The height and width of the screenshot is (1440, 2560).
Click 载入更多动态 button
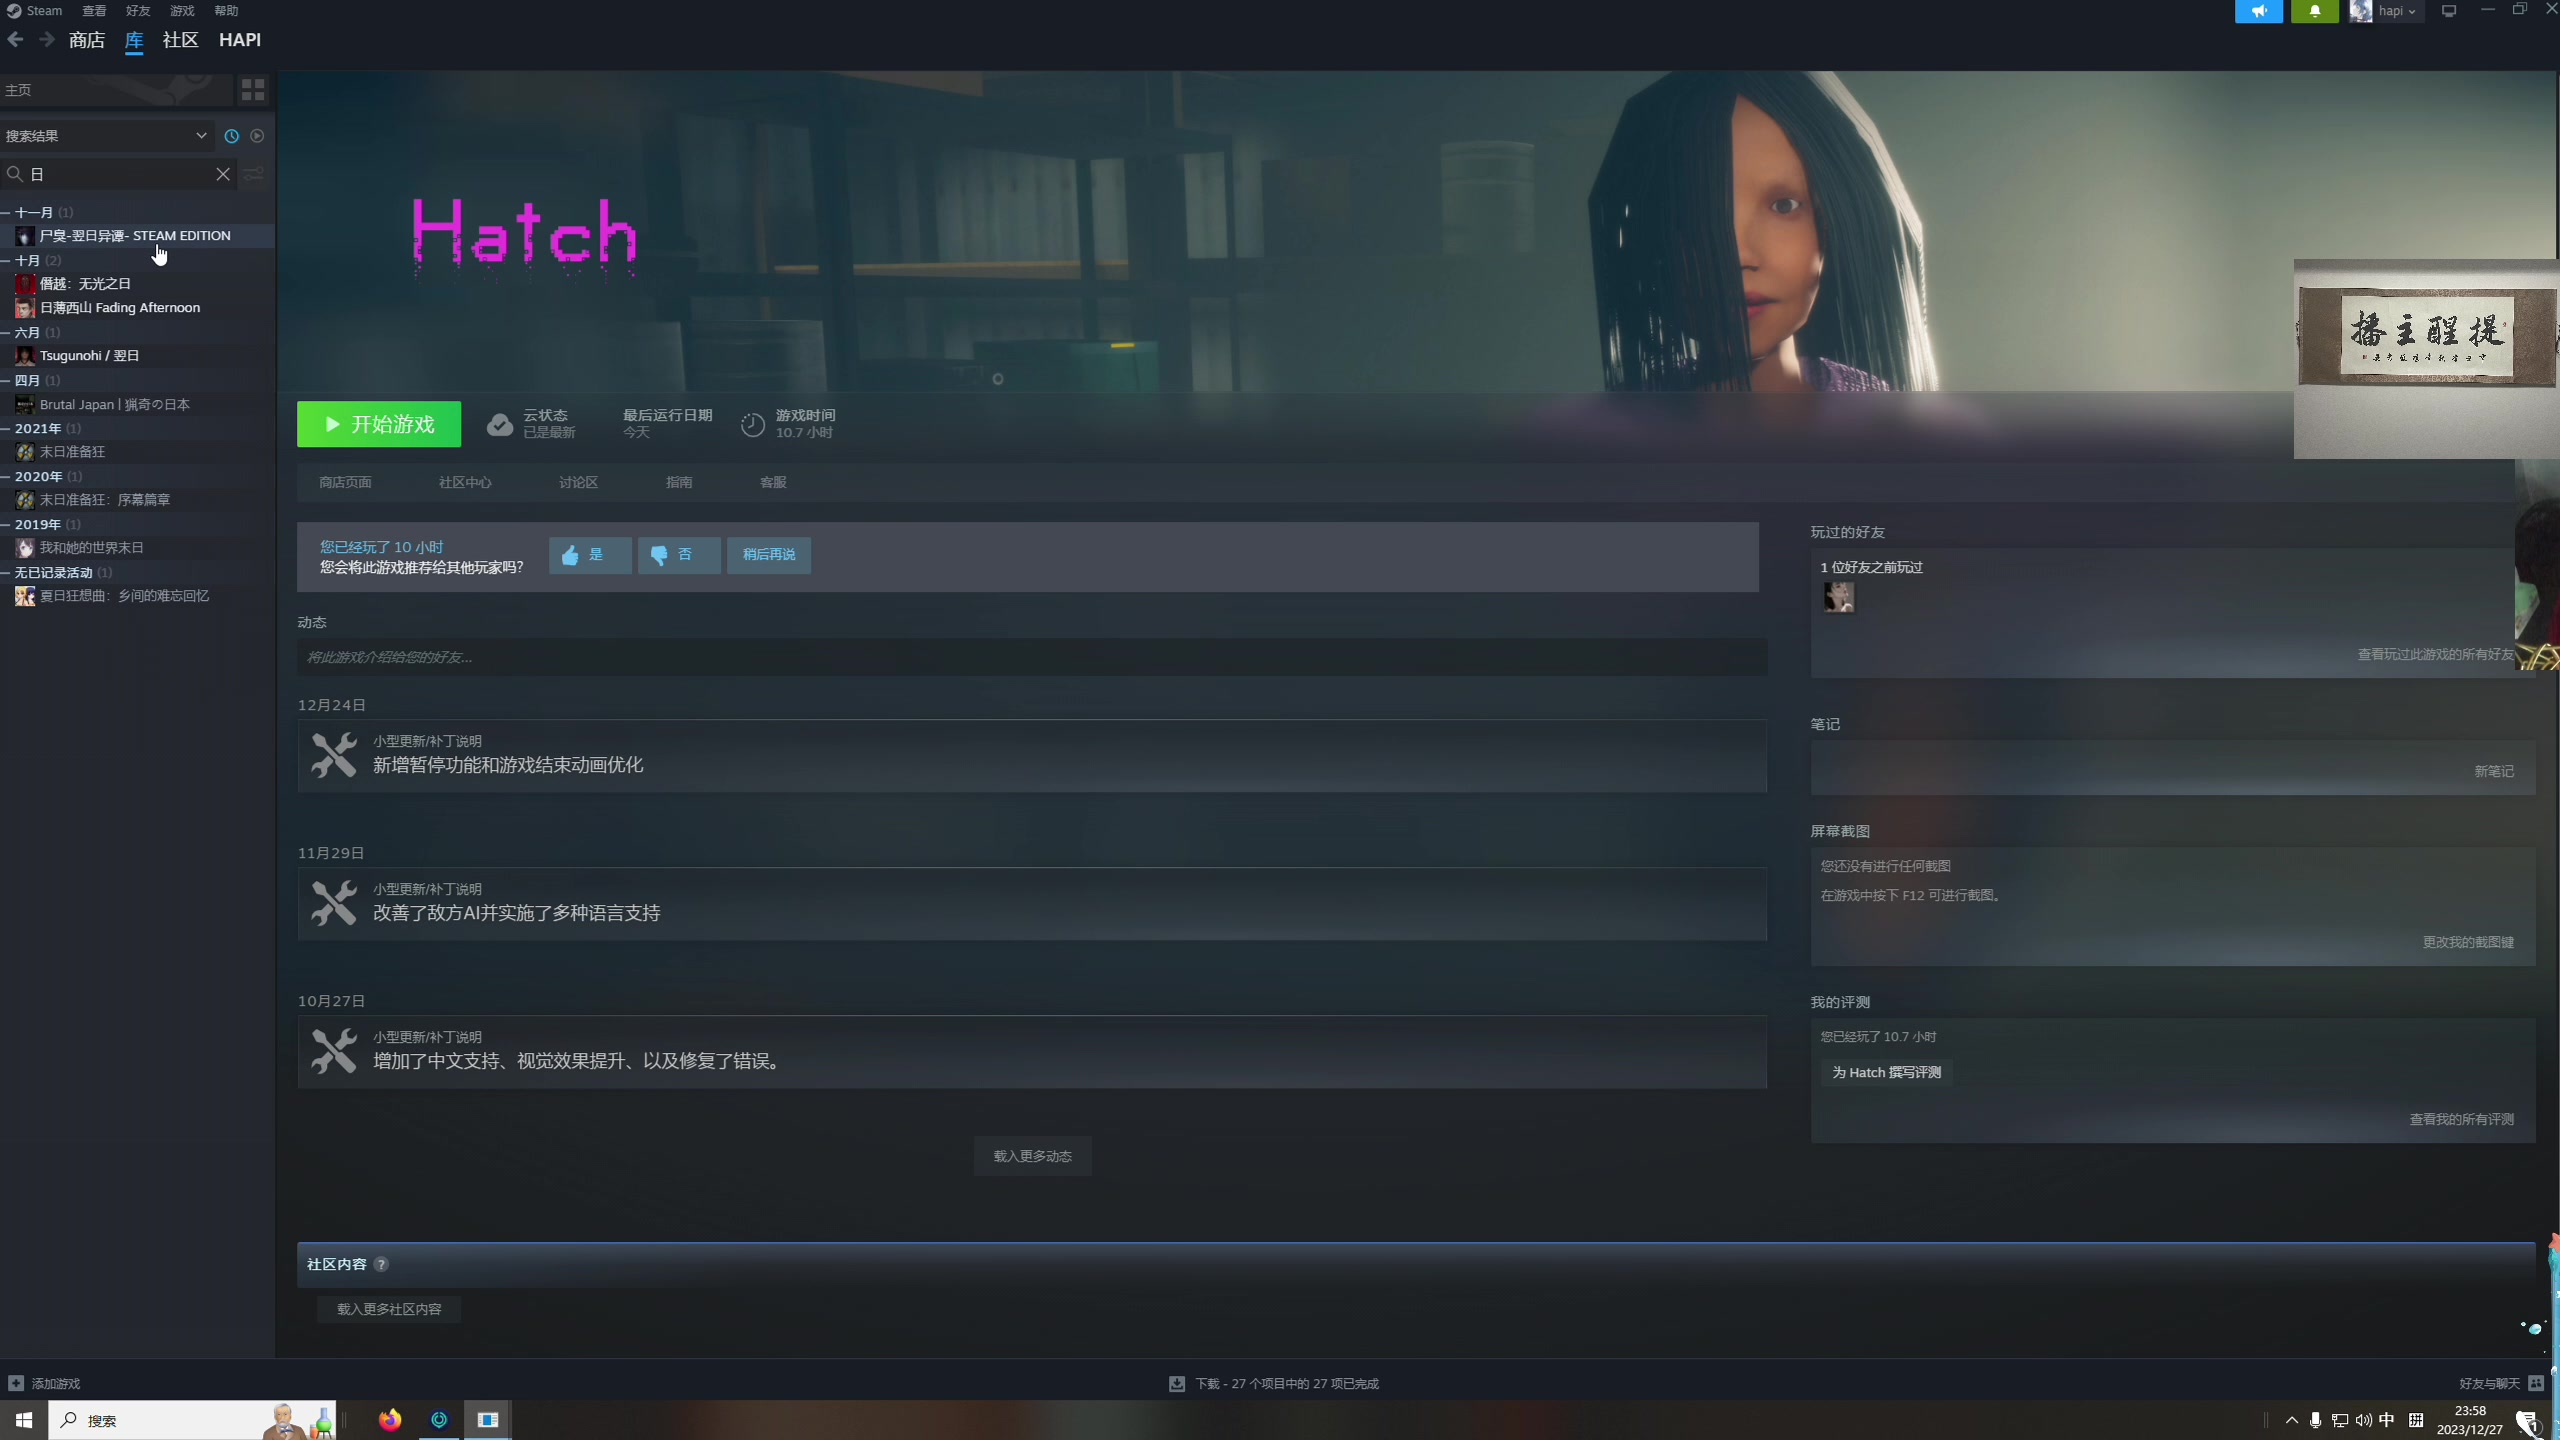1032,1157
